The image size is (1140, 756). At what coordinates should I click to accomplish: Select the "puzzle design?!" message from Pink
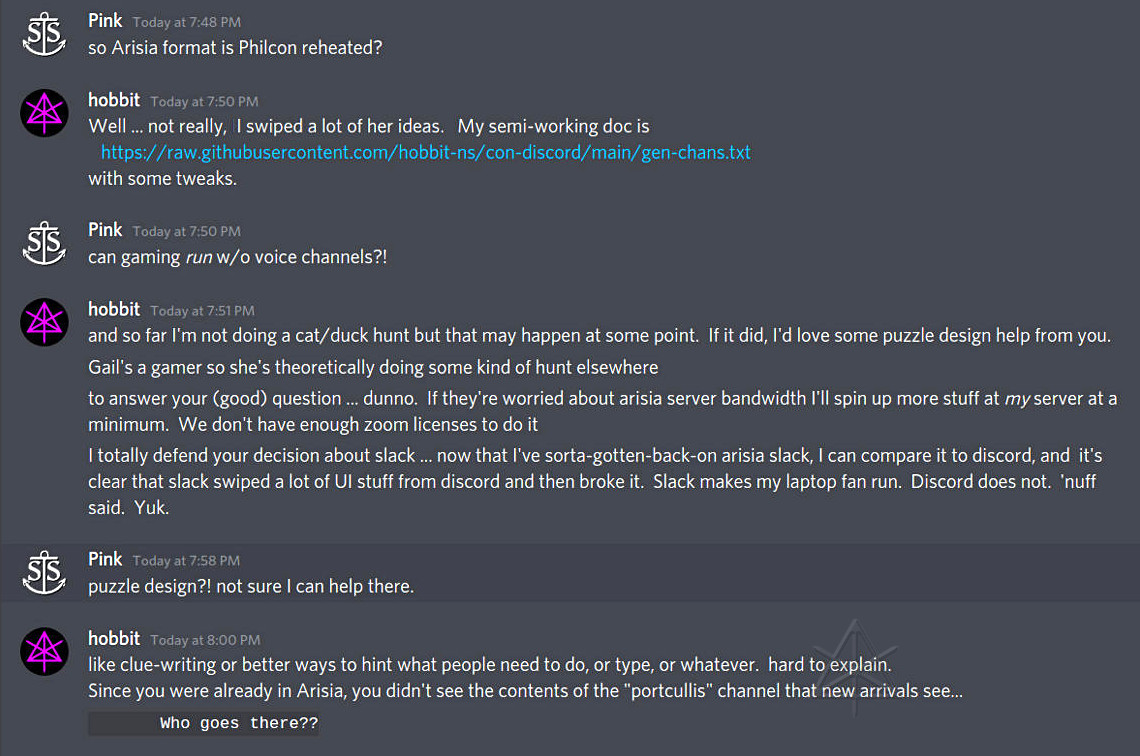click(x=250, y=586)
